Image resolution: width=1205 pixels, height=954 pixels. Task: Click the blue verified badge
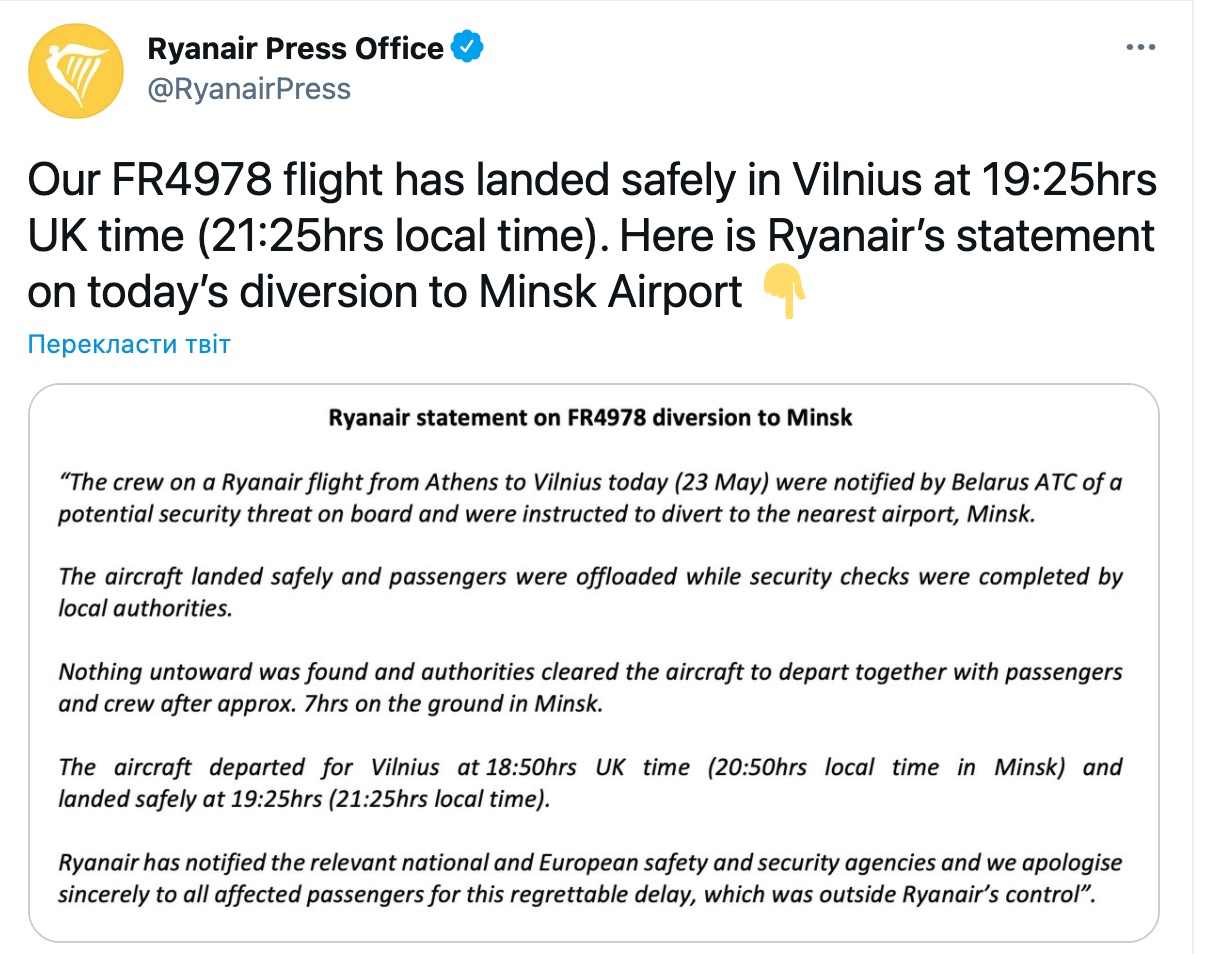pos(468,47)
